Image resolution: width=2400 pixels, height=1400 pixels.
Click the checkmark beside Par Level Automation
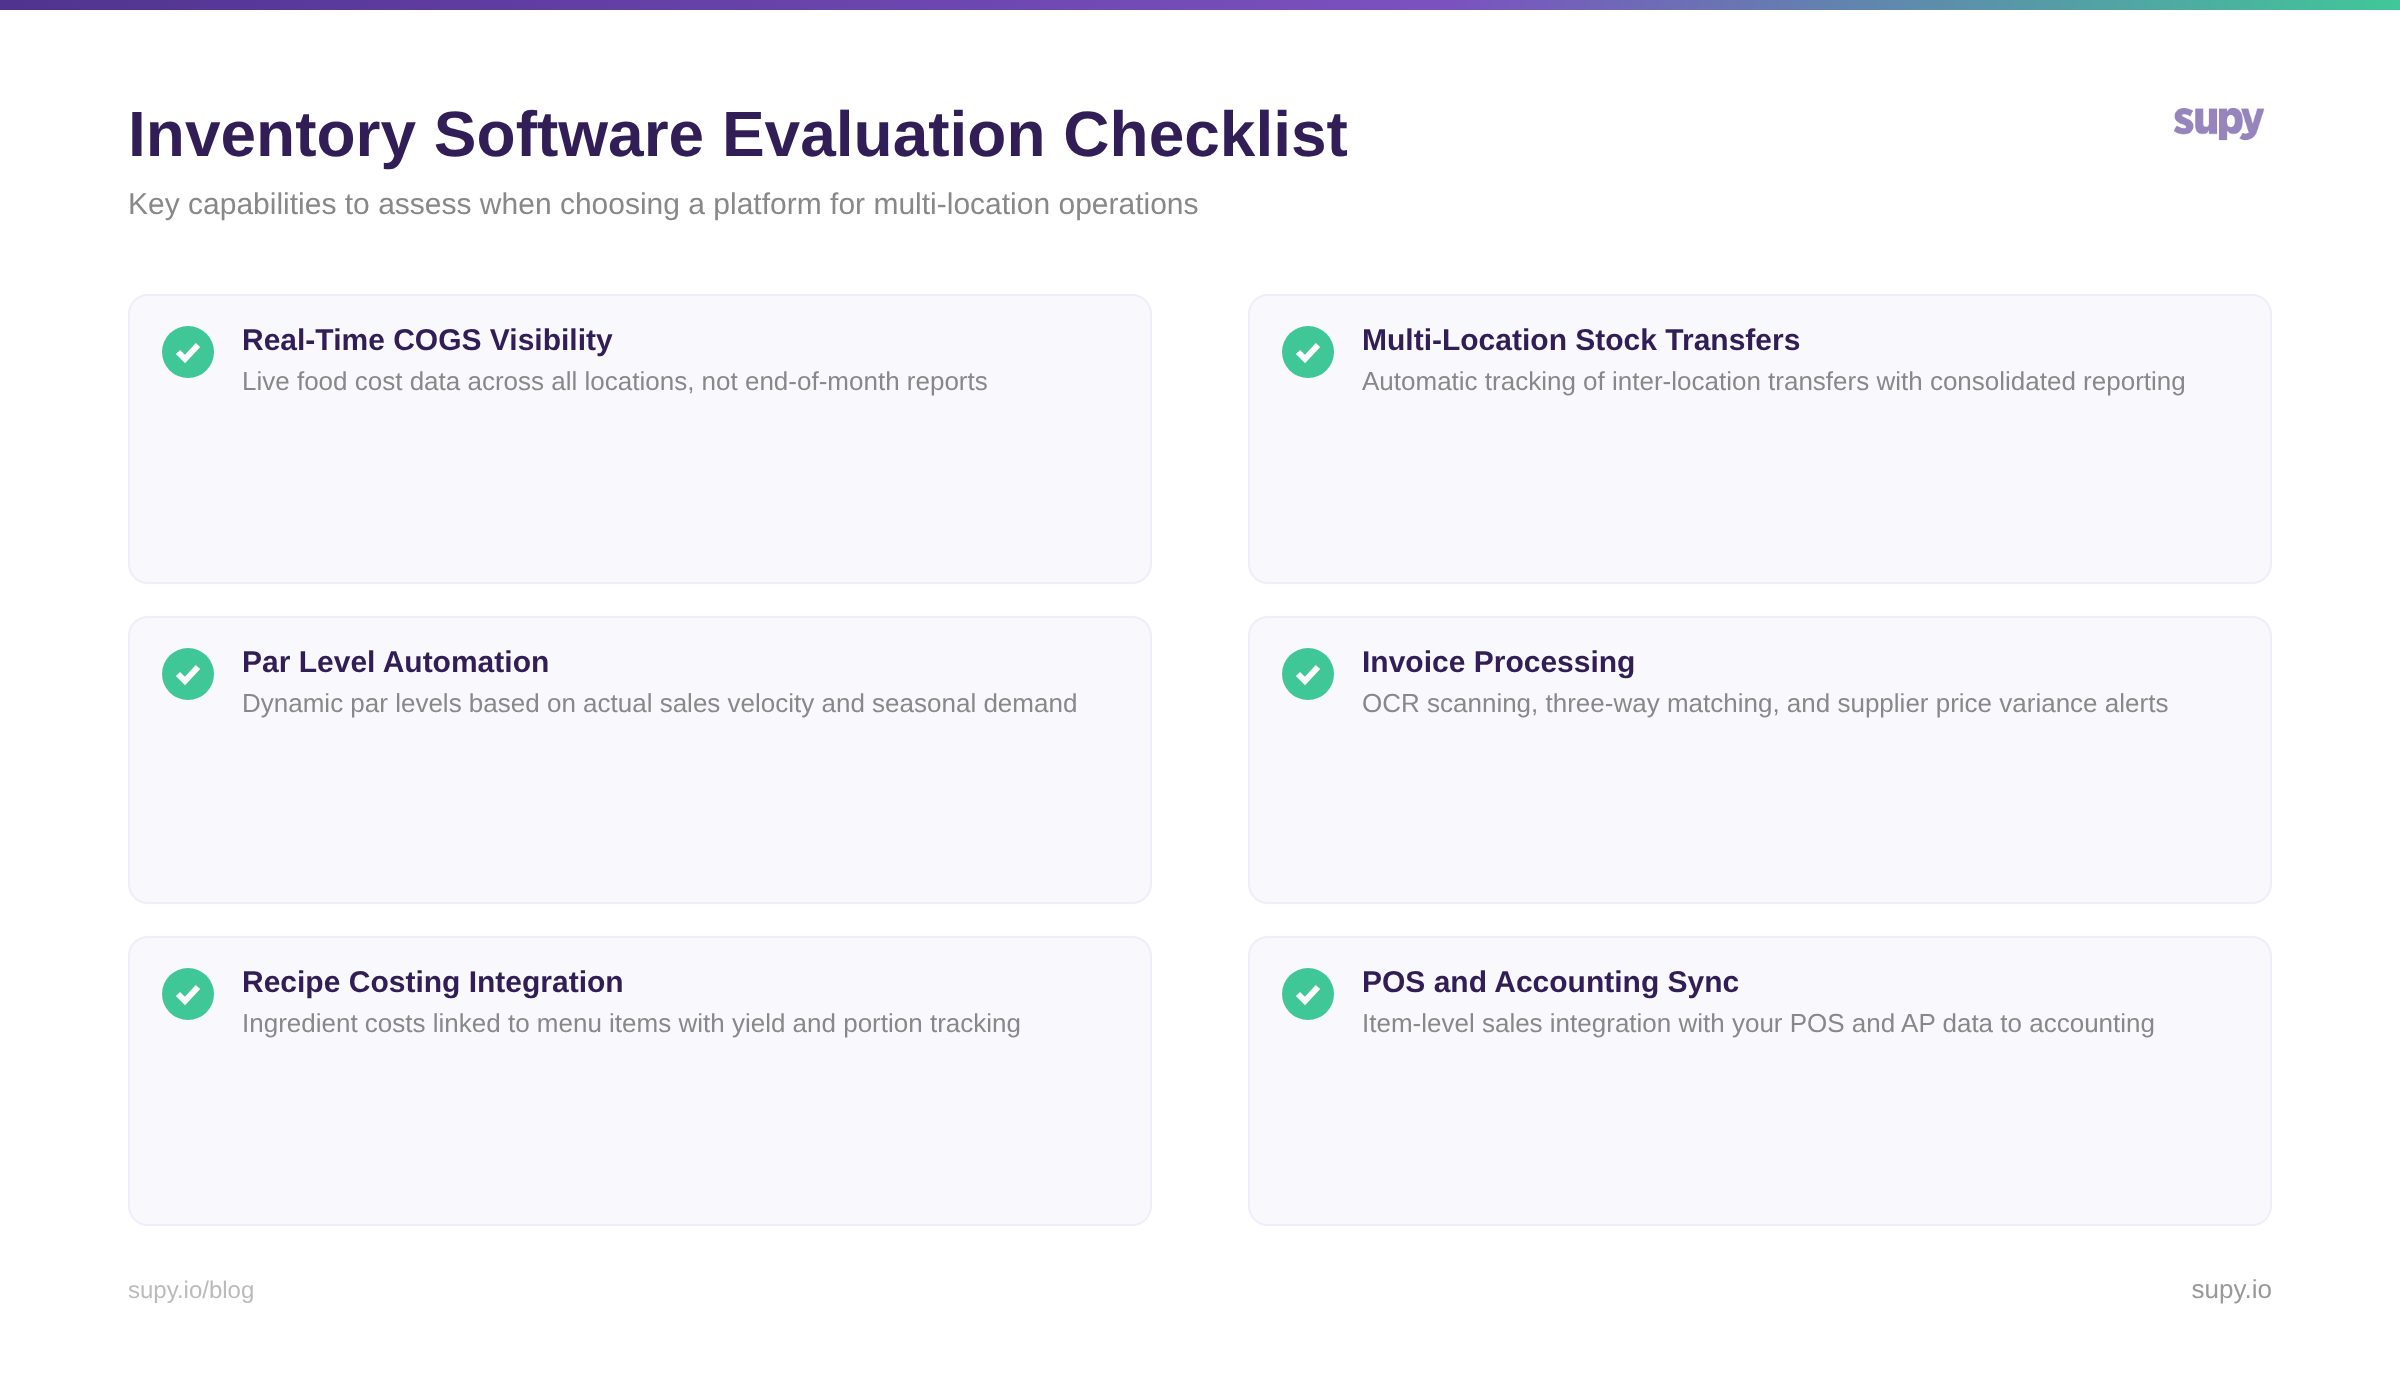(187, 674)
